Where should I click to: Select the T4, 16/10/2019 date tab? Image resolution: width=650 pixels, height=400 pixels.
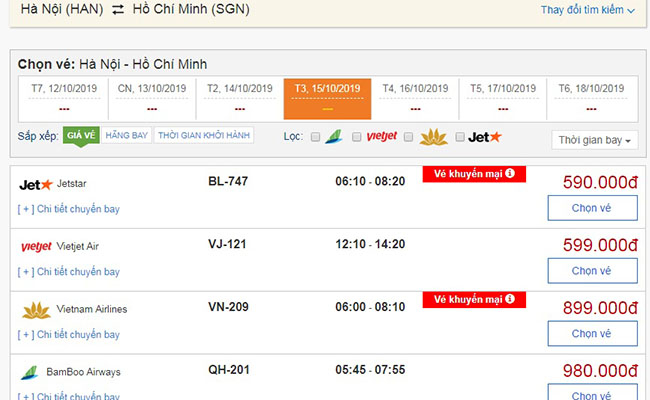point(415,97)
